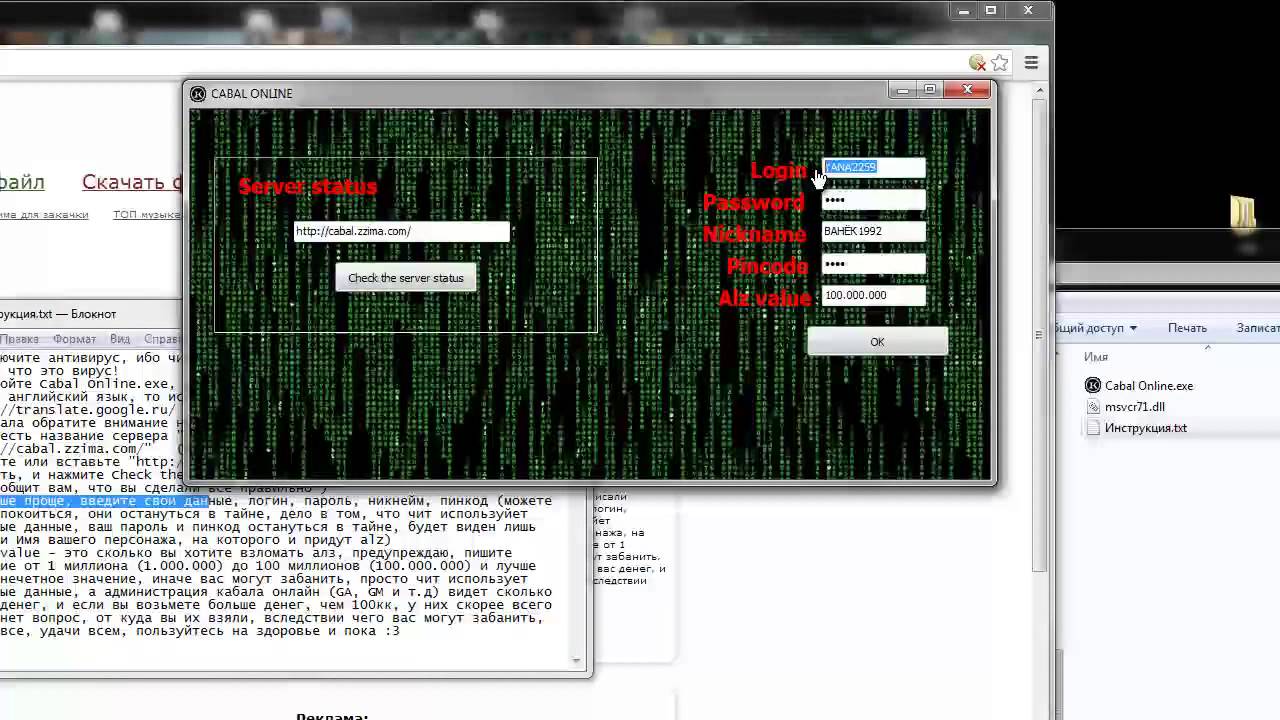Click the server URL field with cabal.zzima.com
1280x720 pixels.
tap(402, 231)
